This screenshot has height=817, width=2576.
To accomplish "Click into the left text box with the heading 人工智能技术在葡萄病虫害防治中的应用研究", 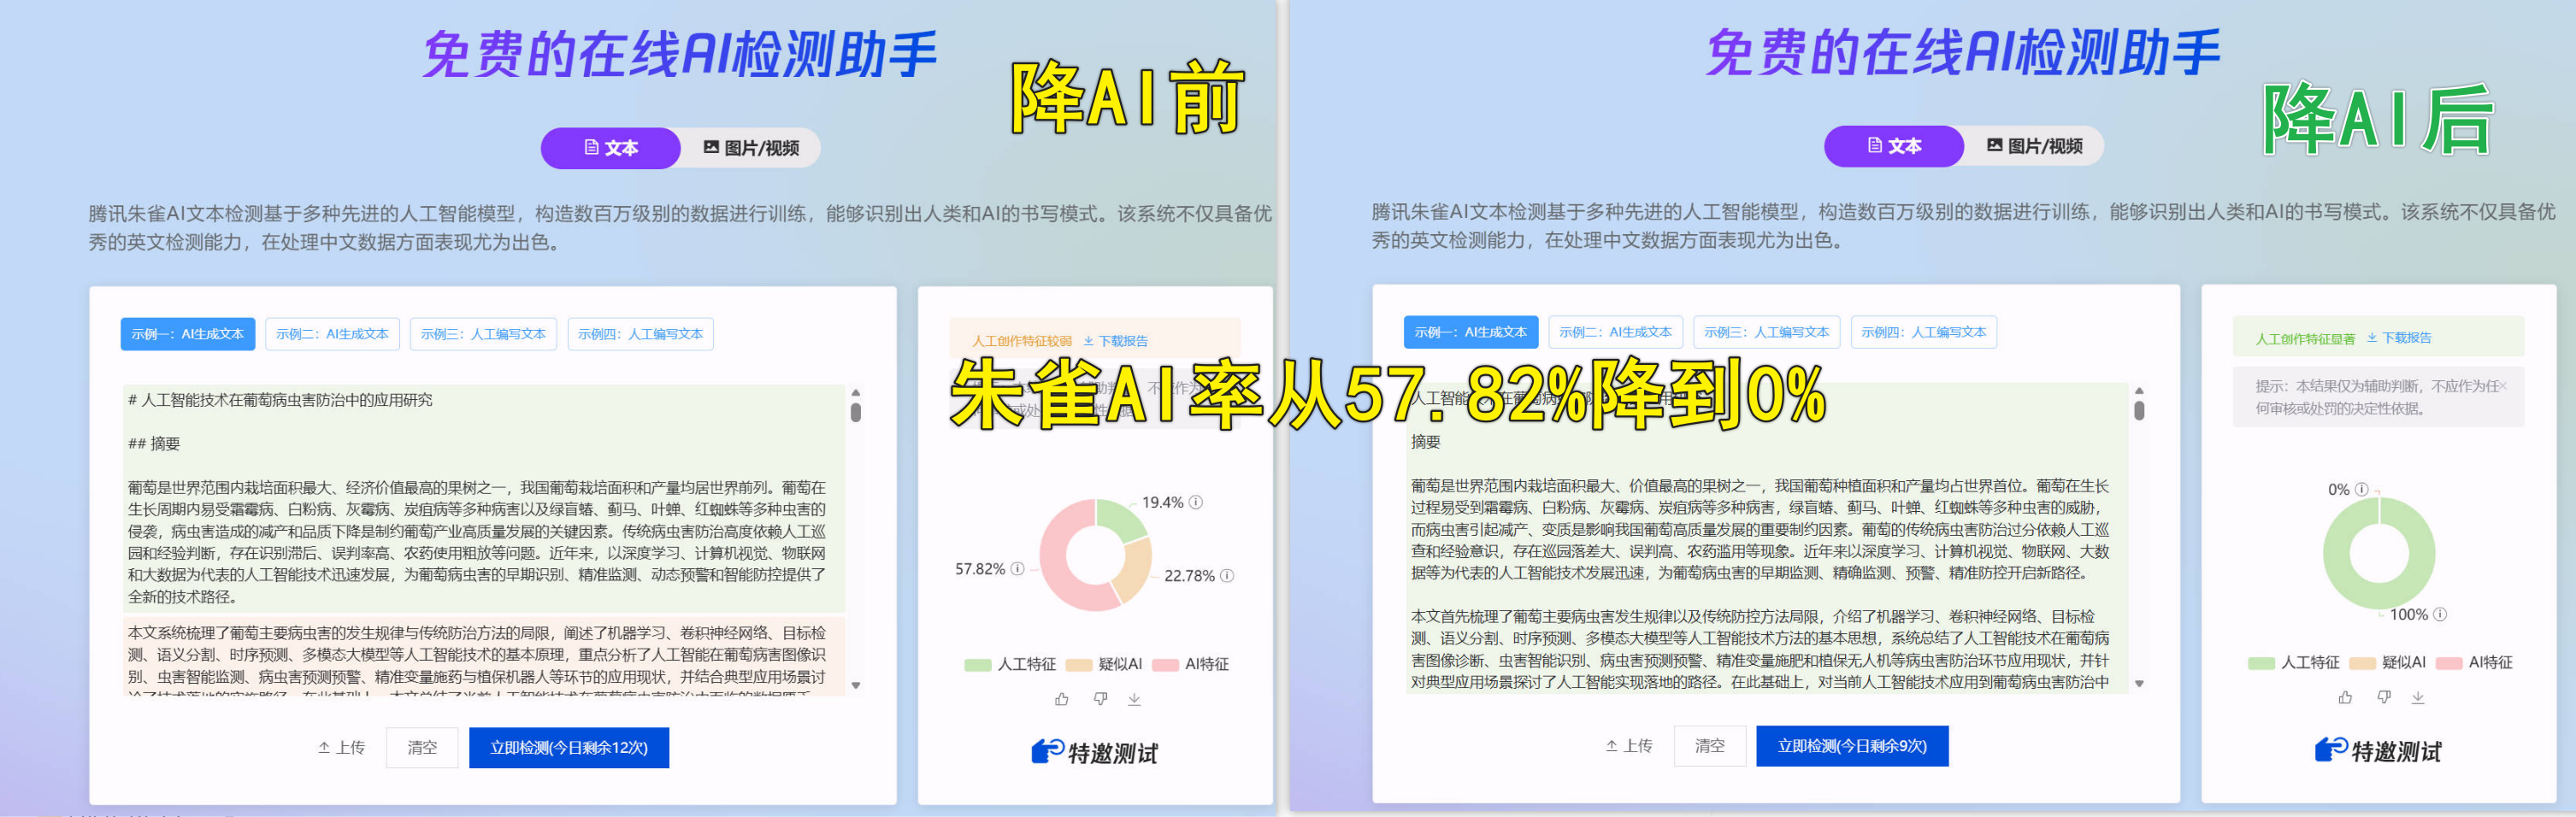I will [x=484, y=540].
